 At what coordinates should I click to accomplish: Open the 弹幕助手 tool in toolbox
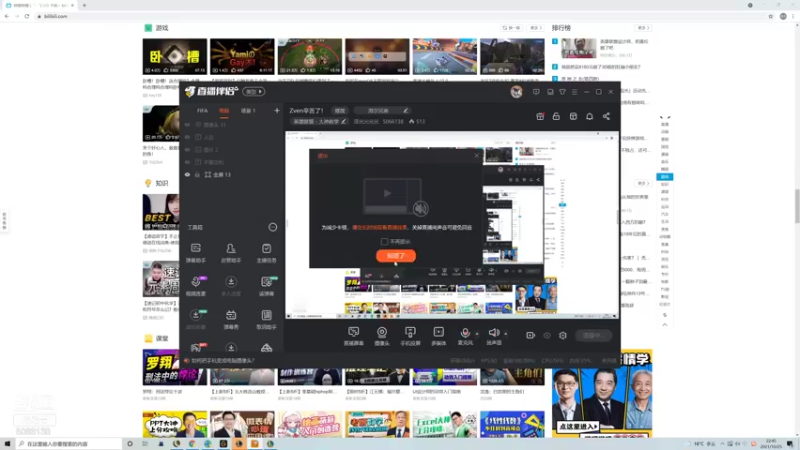click(195, 253)
